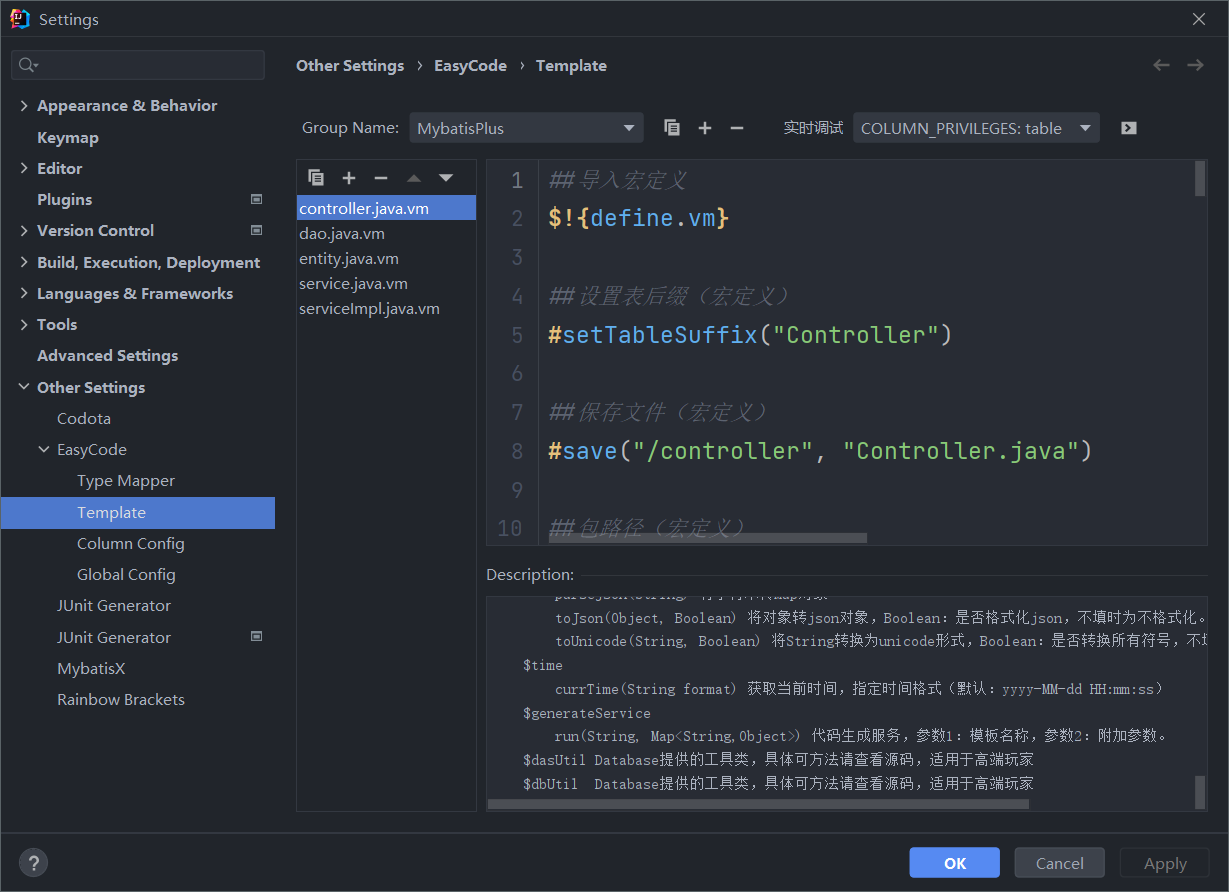Screen dimensions: 1229x892
Task: Click the OK button
Action: coord(954,863)
